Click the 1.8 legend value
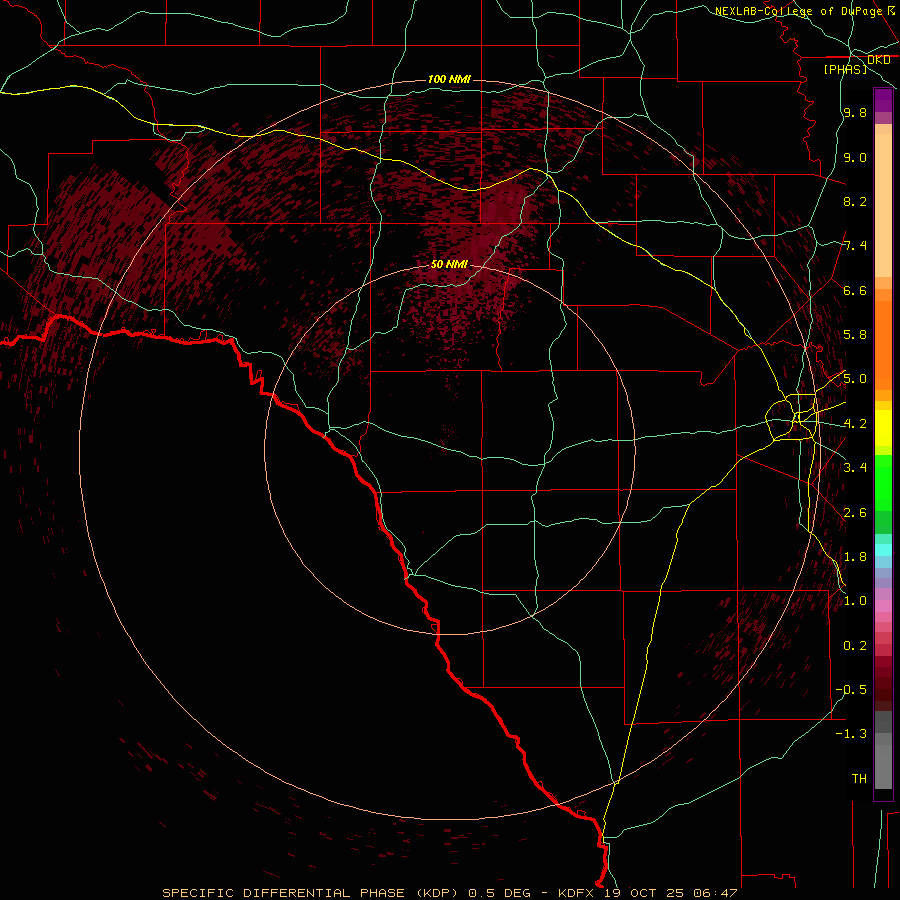Screen dimensions: 900x900 855,557
